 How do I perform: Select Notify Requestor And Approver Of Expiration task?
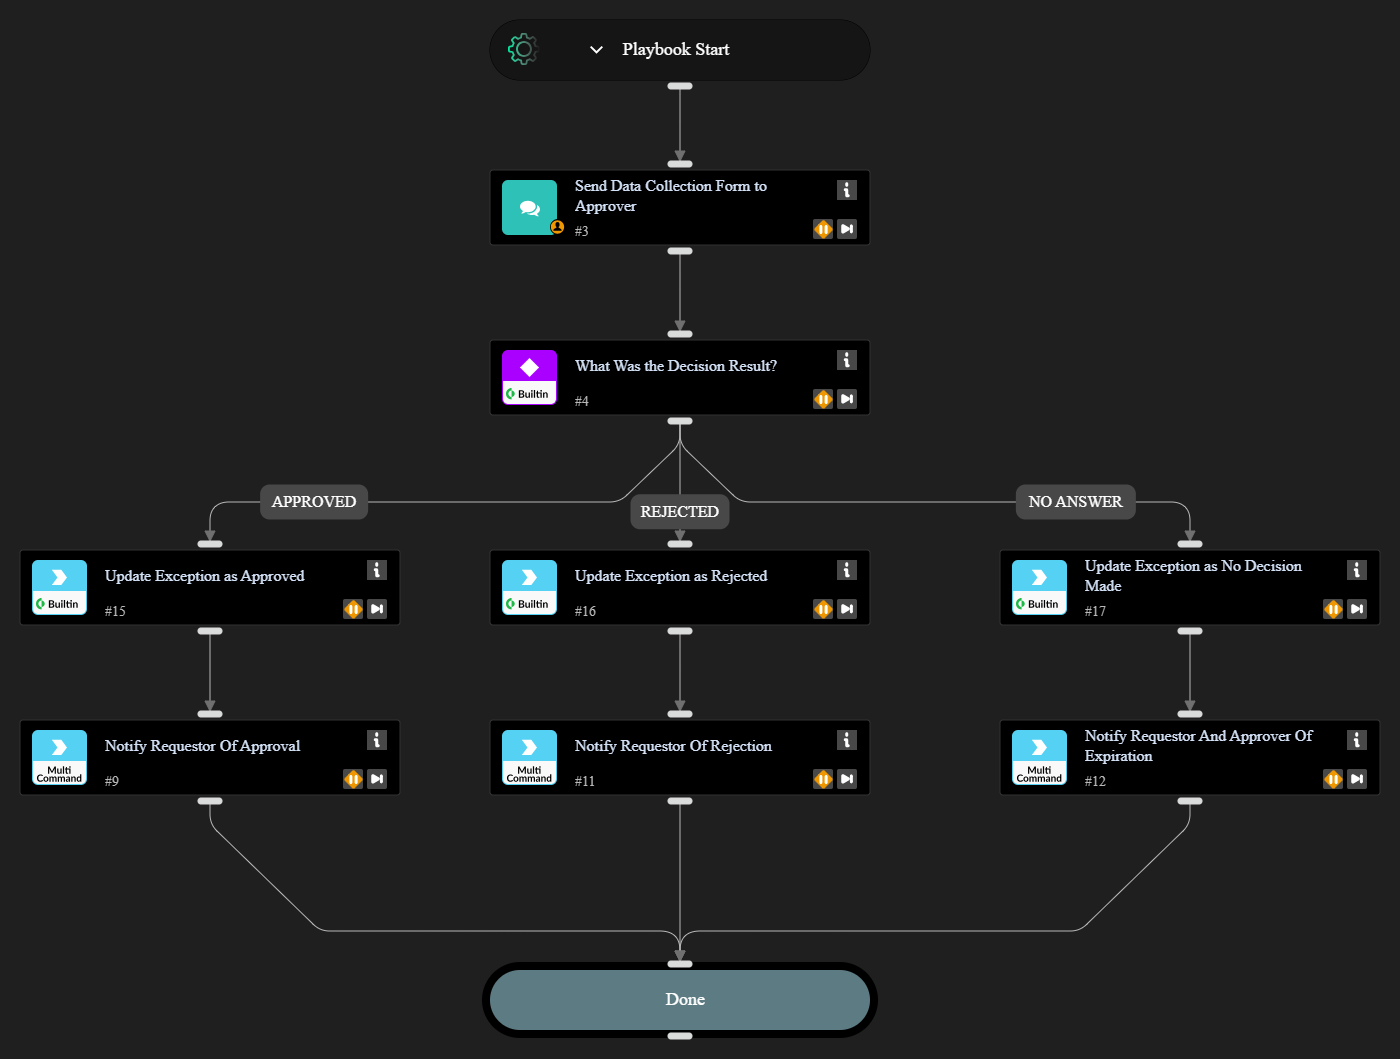tap(1198, 747)
